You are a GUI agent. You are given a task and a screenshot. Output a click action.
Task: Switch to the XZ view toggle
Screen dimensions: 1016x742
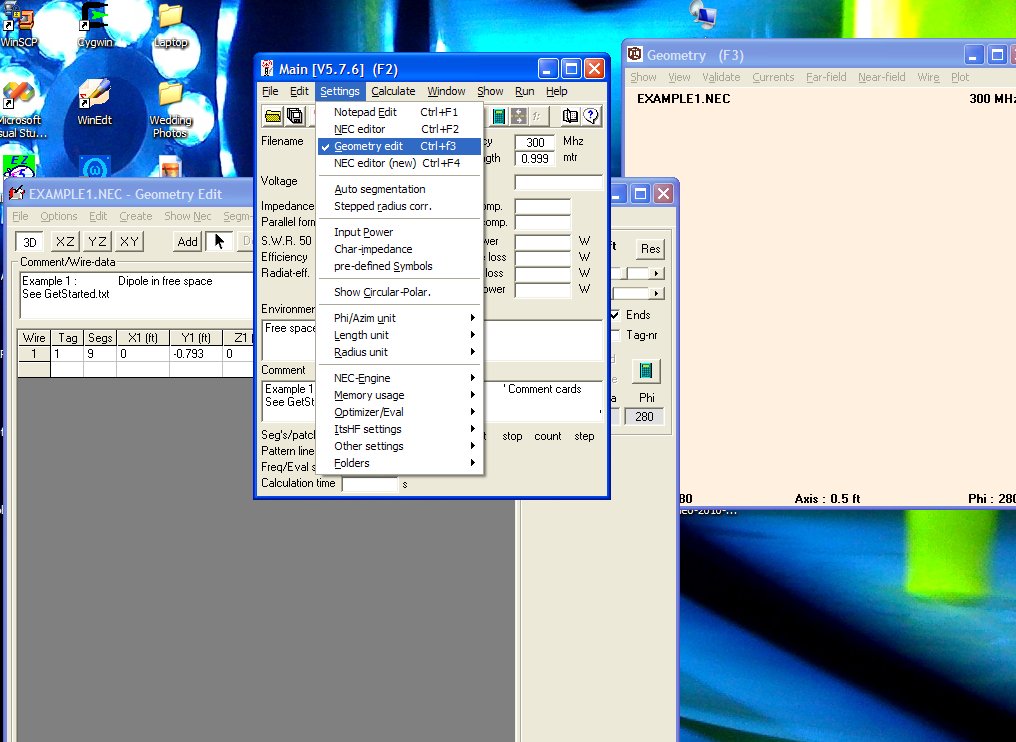point(64,241)
